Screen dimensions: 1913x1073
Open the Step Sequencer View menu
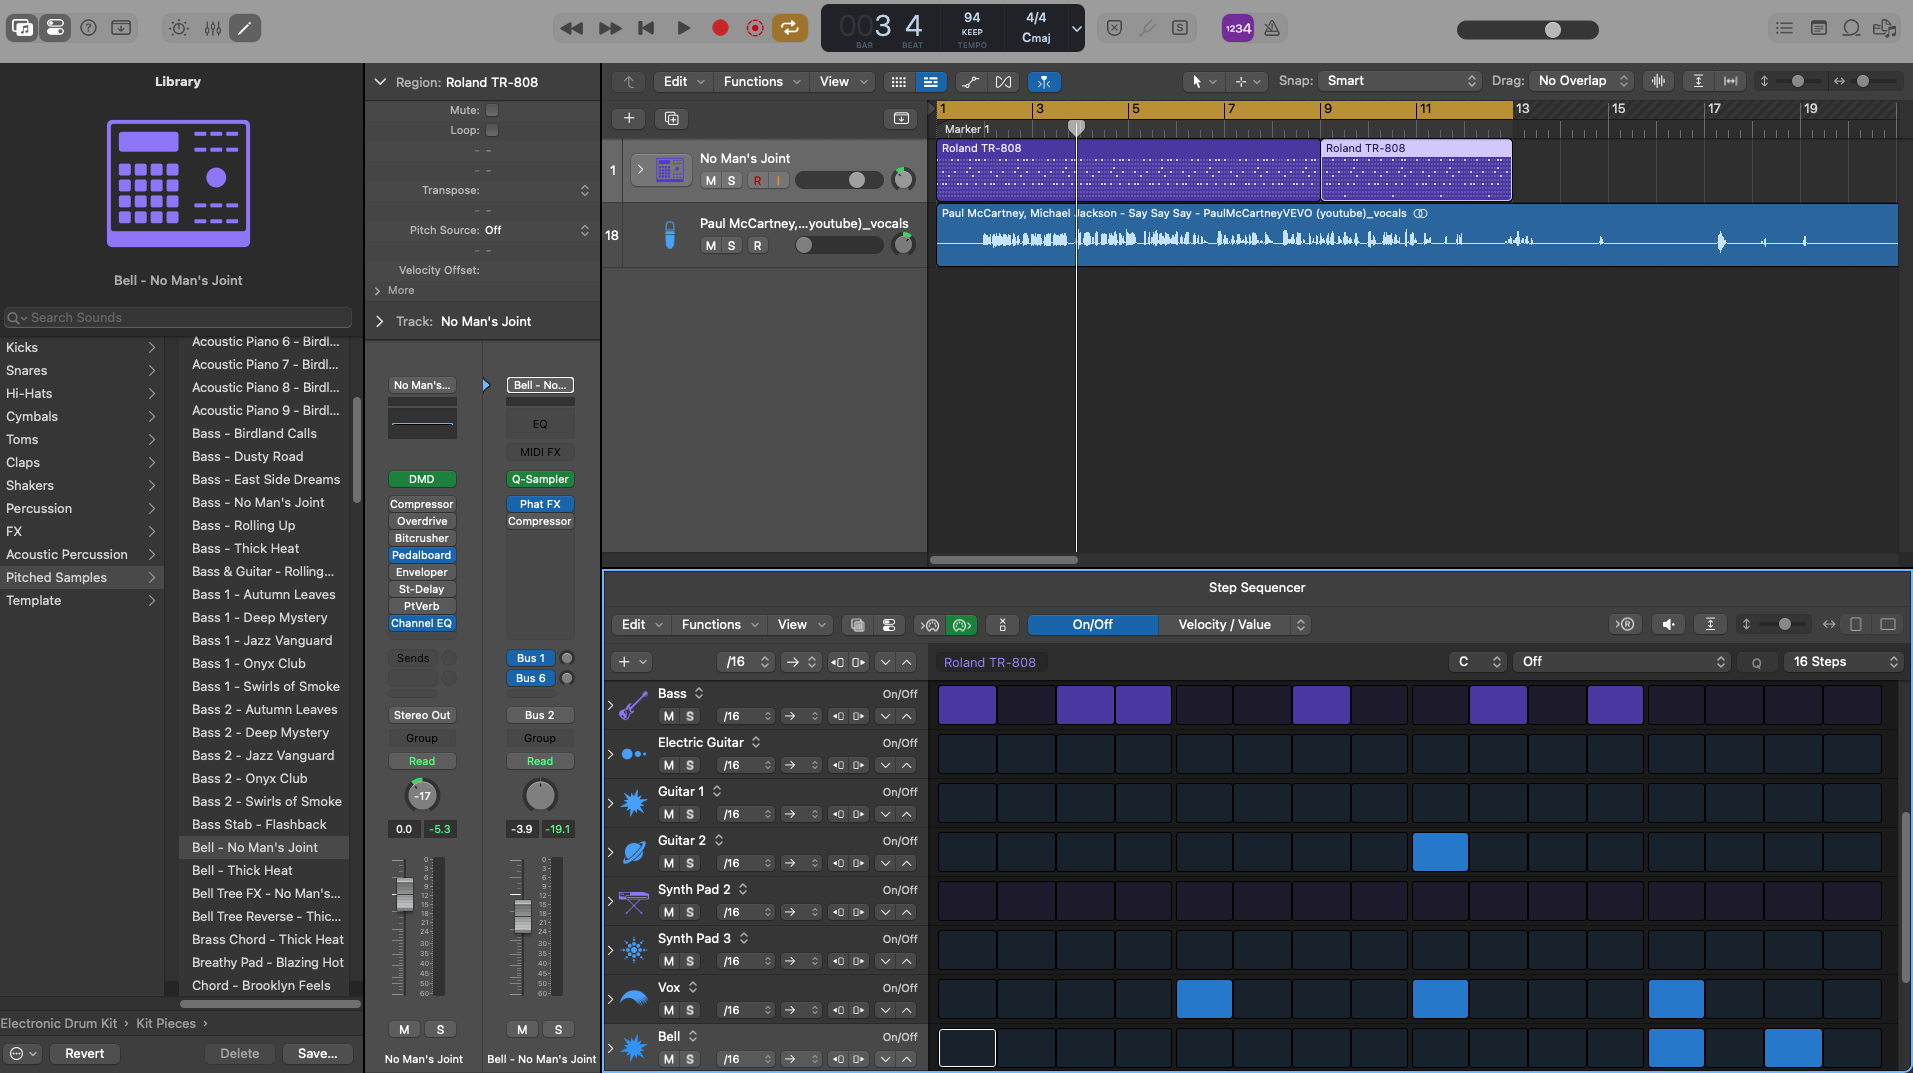(802, 625)
